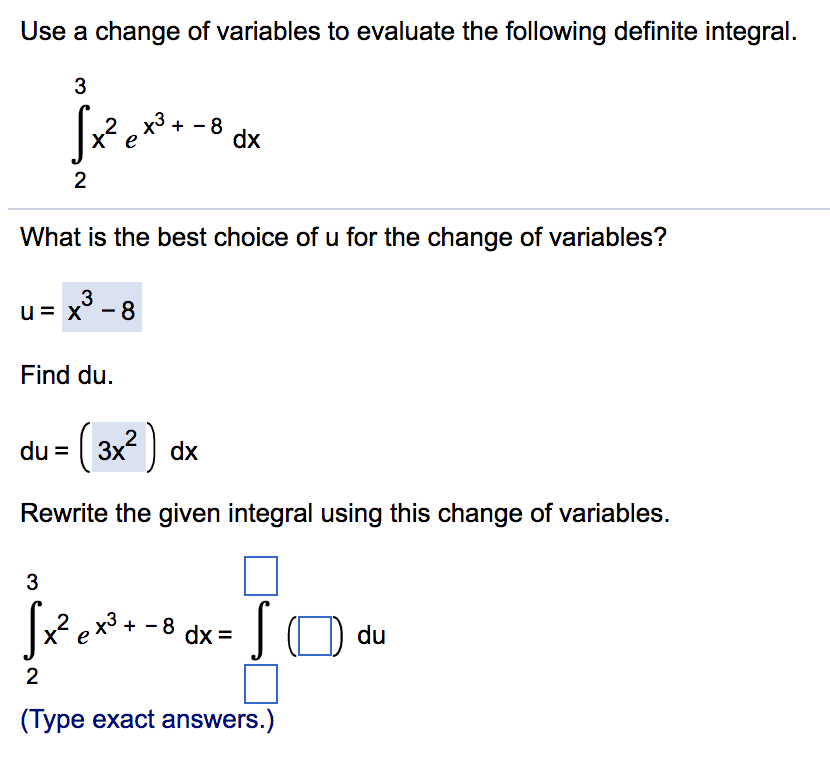The width and height of the screenshot is (830, 776).
Task: Click the upper bound 3 of the original integral
Action: pyautogui.click(x=78, y=88)
